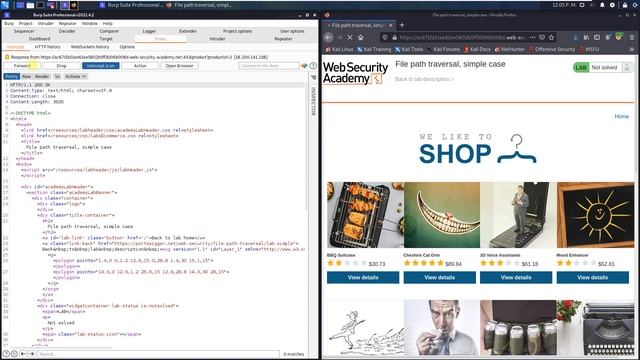Image resolution: width=640 pixels, height=360 pixels.
Task: Open the Action menu button
Action: click(x=140, y=66)
